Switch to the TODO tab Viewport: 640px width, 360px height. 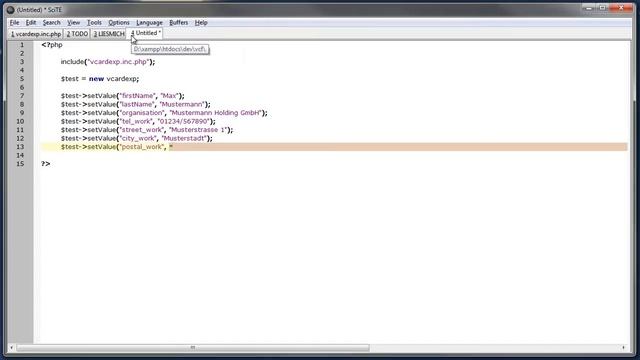(x=77, y=34)
